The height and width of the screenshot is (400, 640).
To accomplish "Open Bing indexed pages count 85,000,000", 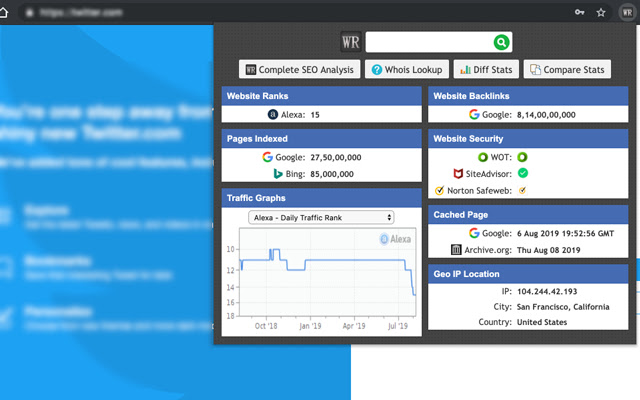I will click(x=332, y=174).
